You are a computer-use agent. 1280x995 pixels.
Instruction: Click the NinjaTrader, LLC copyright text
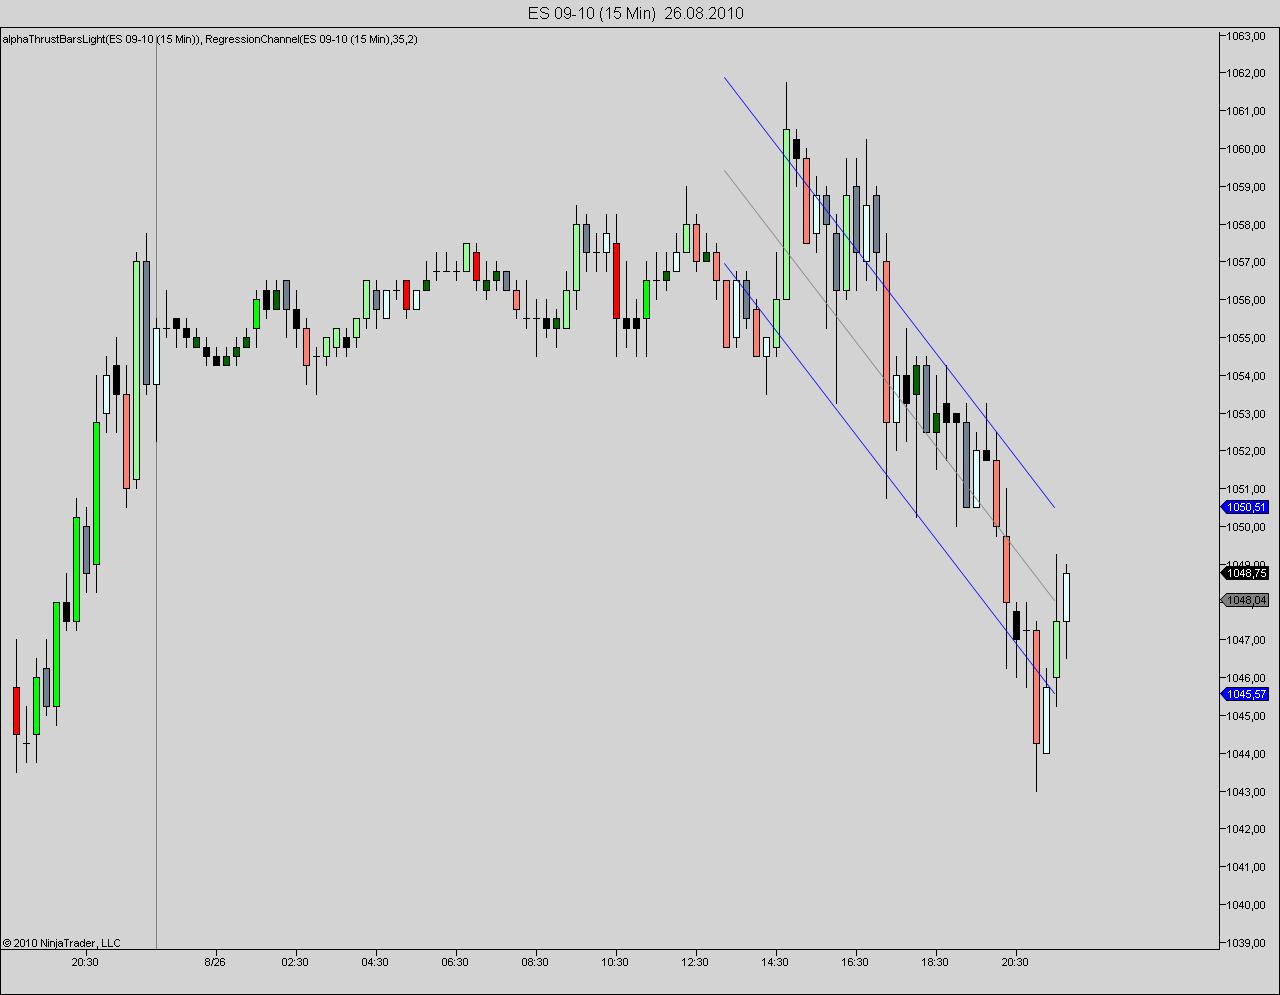coord(61,942)
